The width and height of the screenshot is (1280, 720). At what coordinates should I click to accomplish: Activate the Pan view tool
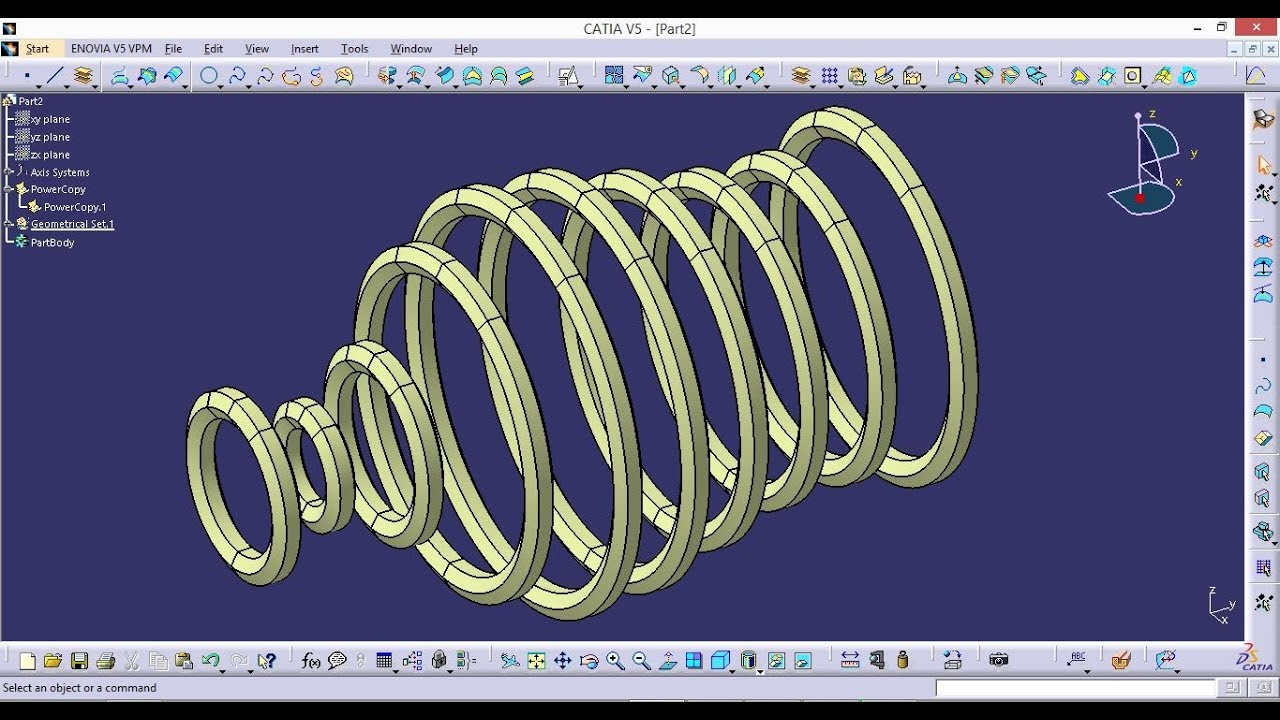coord(562,661)
